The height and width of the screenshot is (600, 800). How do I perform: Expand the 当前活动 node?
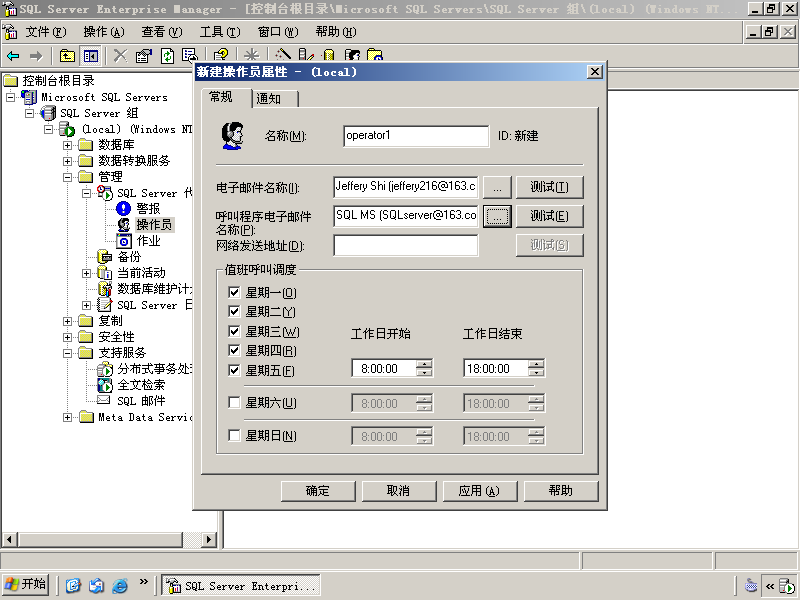pos(87,273)
